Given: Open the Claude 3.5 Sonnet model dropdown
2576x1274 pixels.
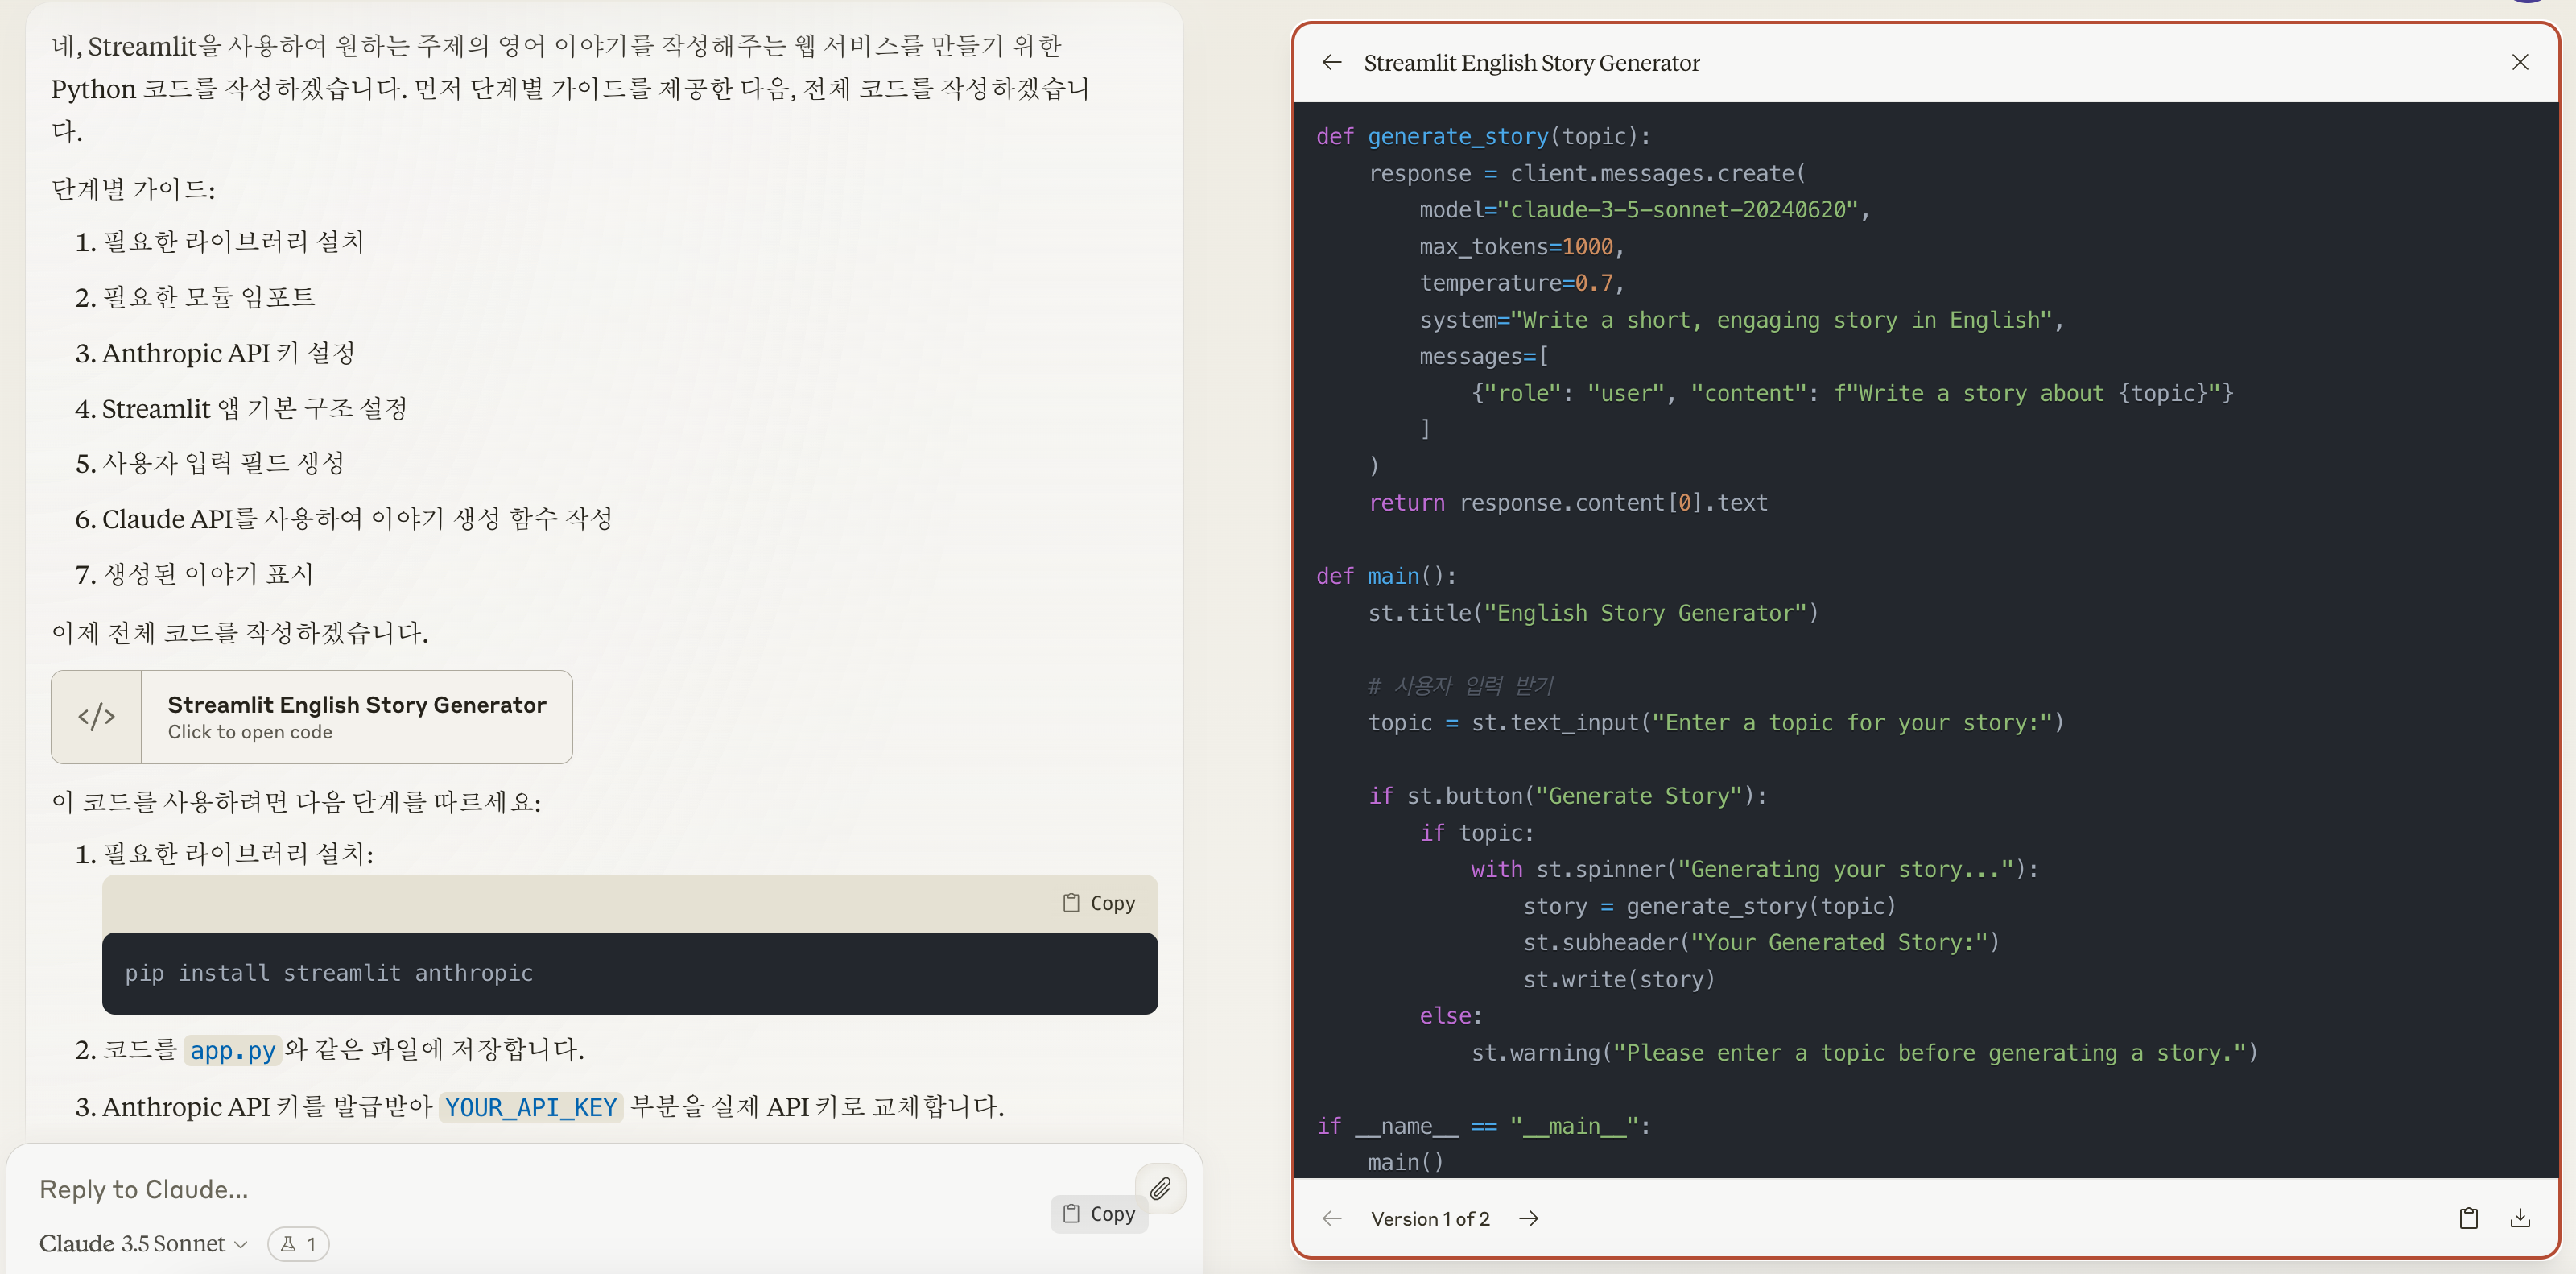Looking at the screenshot, I should 142,1243.
